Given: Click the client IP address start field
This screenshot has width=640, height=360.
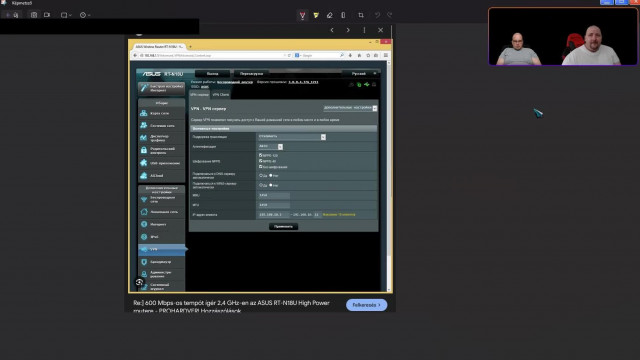Looking at the screenshot, I should (x=273, y=214).
